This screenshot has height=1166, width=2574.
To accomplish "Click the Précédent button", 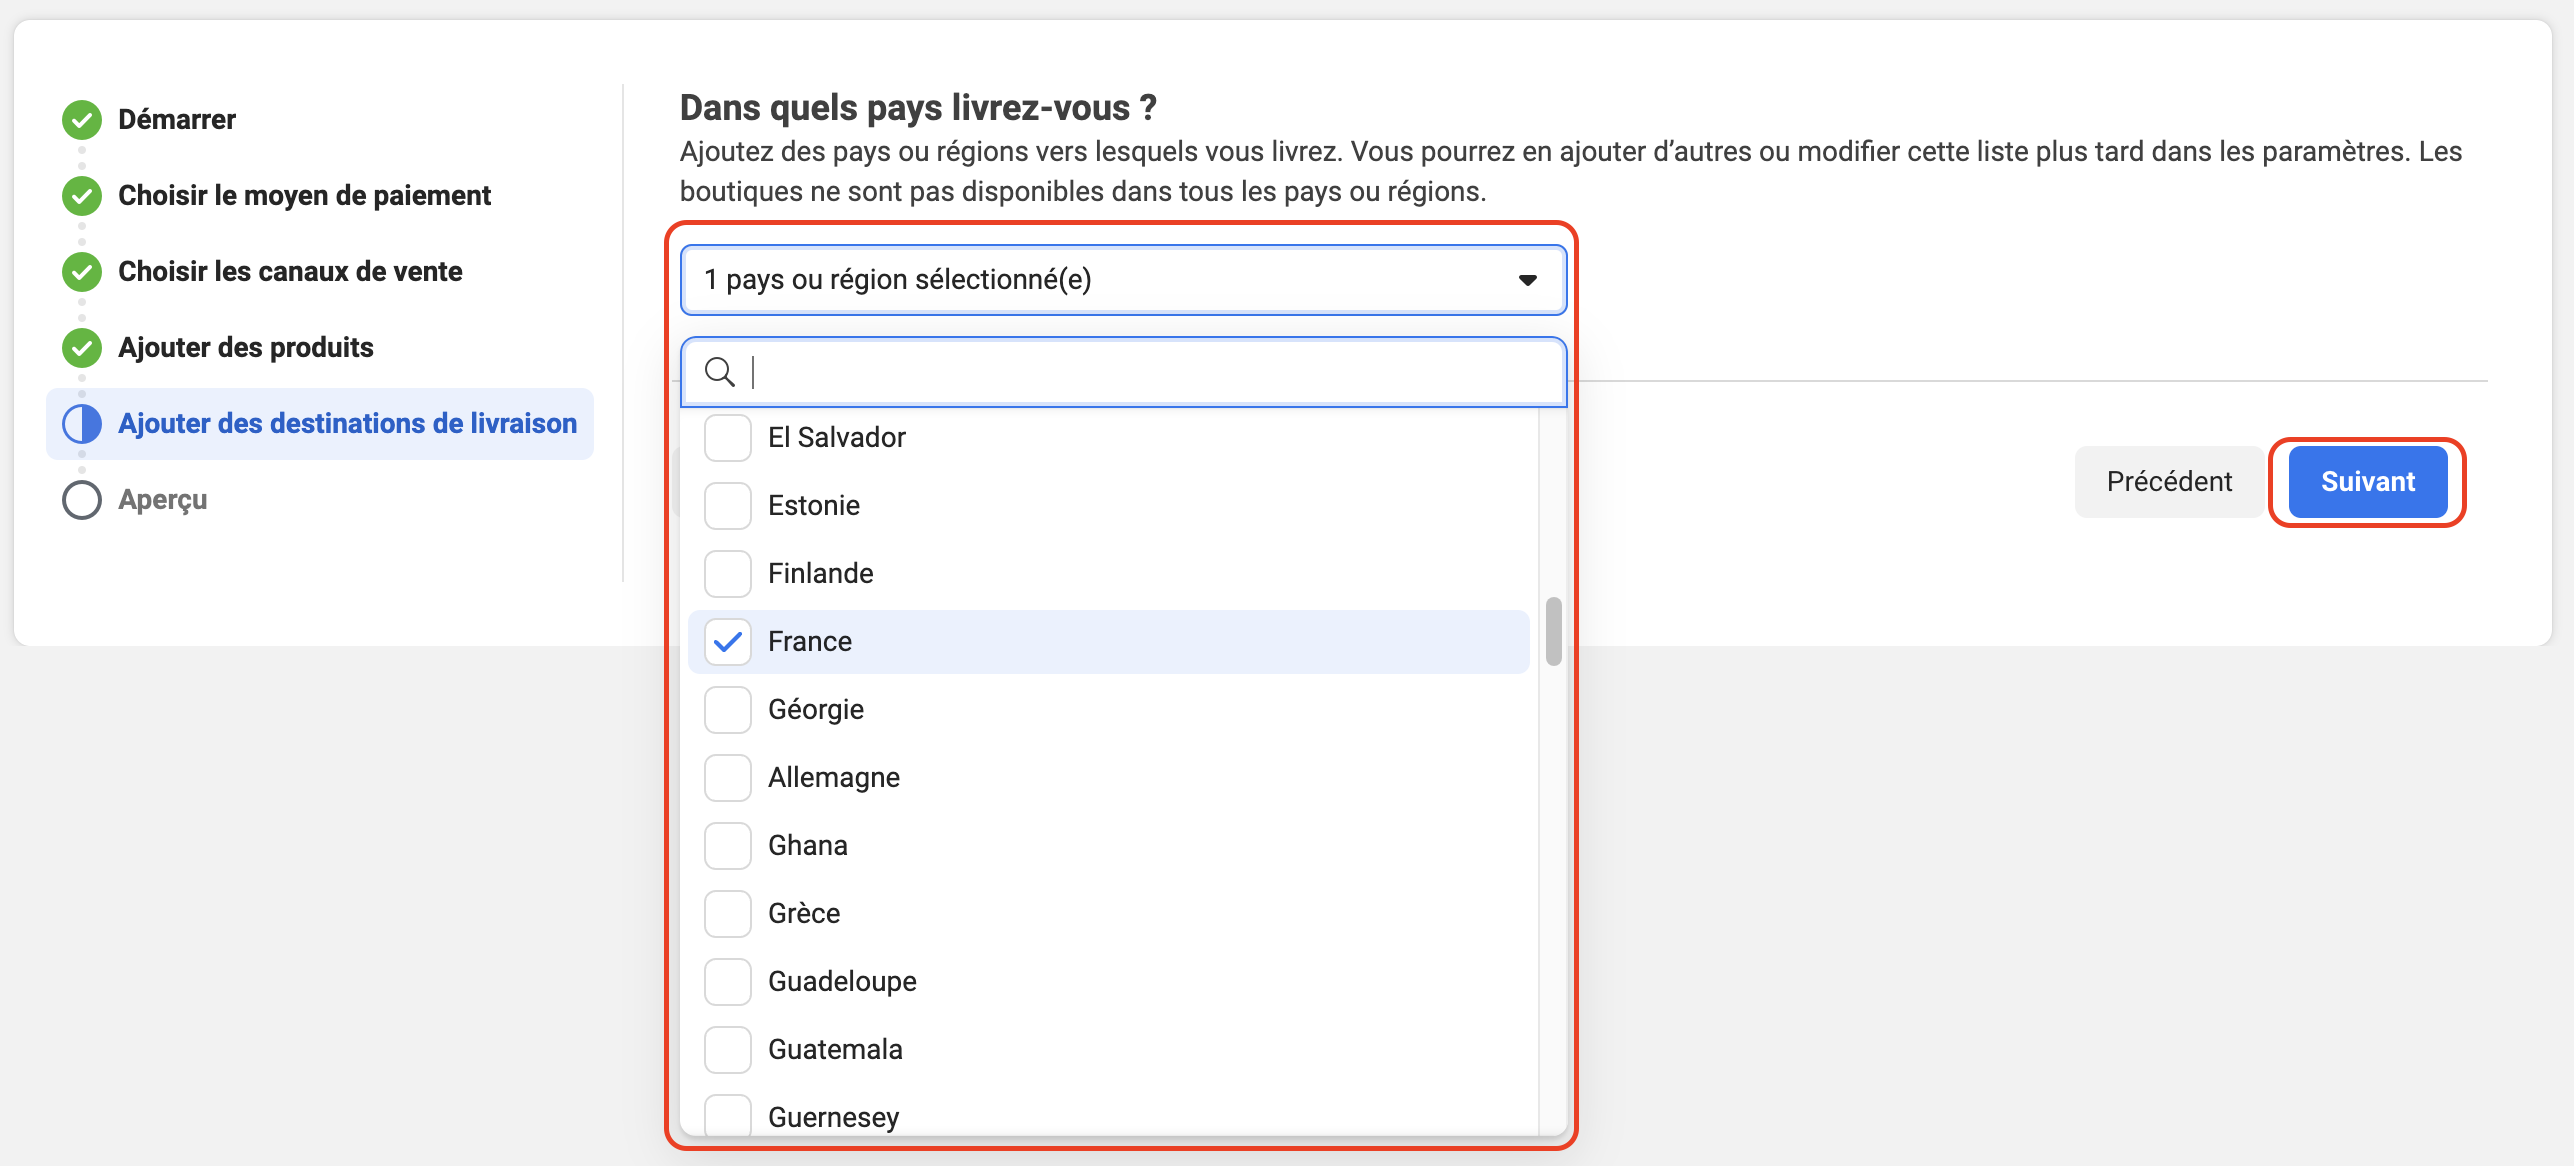I will click(x=2169, y=482).
